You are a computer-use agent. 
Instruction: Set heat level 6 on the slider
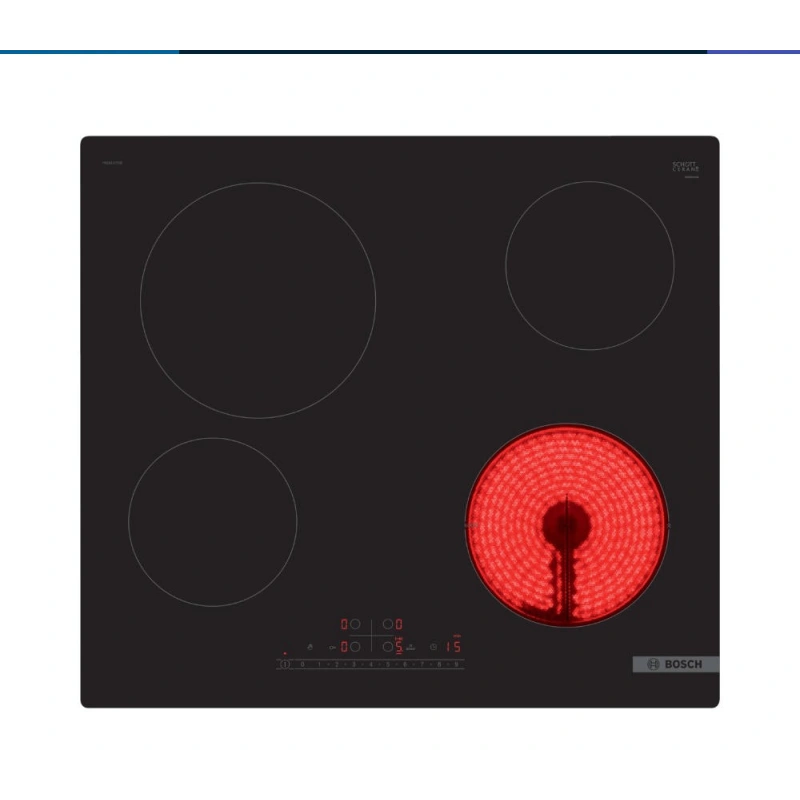[405, 664]
